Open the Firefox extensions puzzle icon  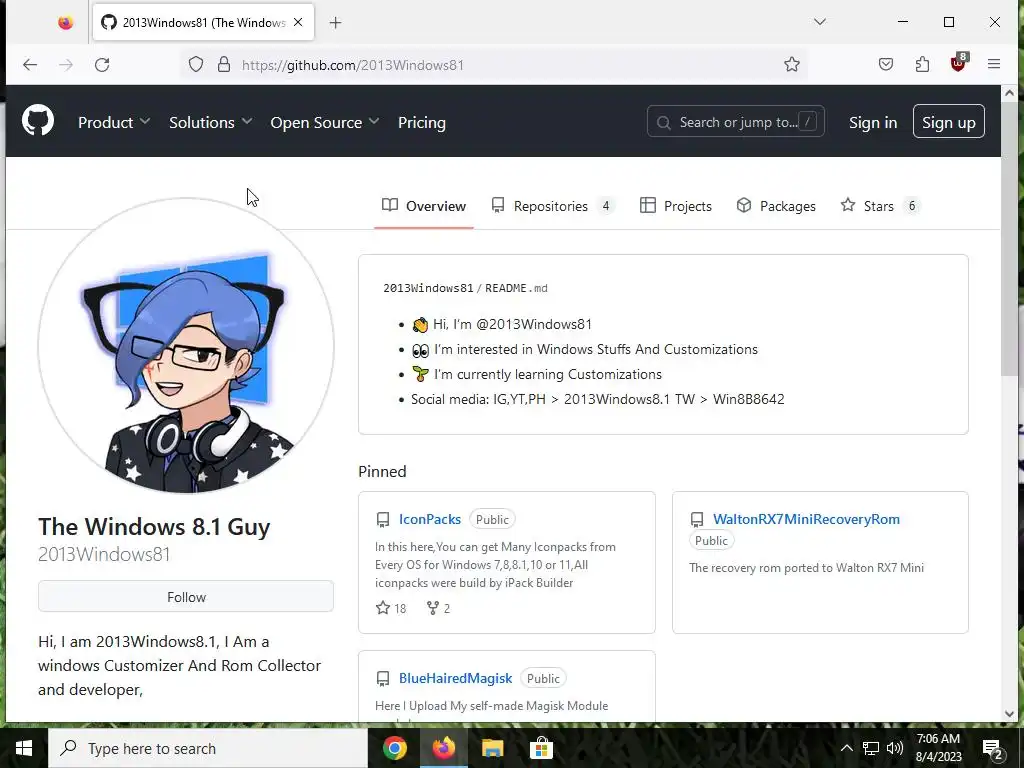(x=922, y=65)
